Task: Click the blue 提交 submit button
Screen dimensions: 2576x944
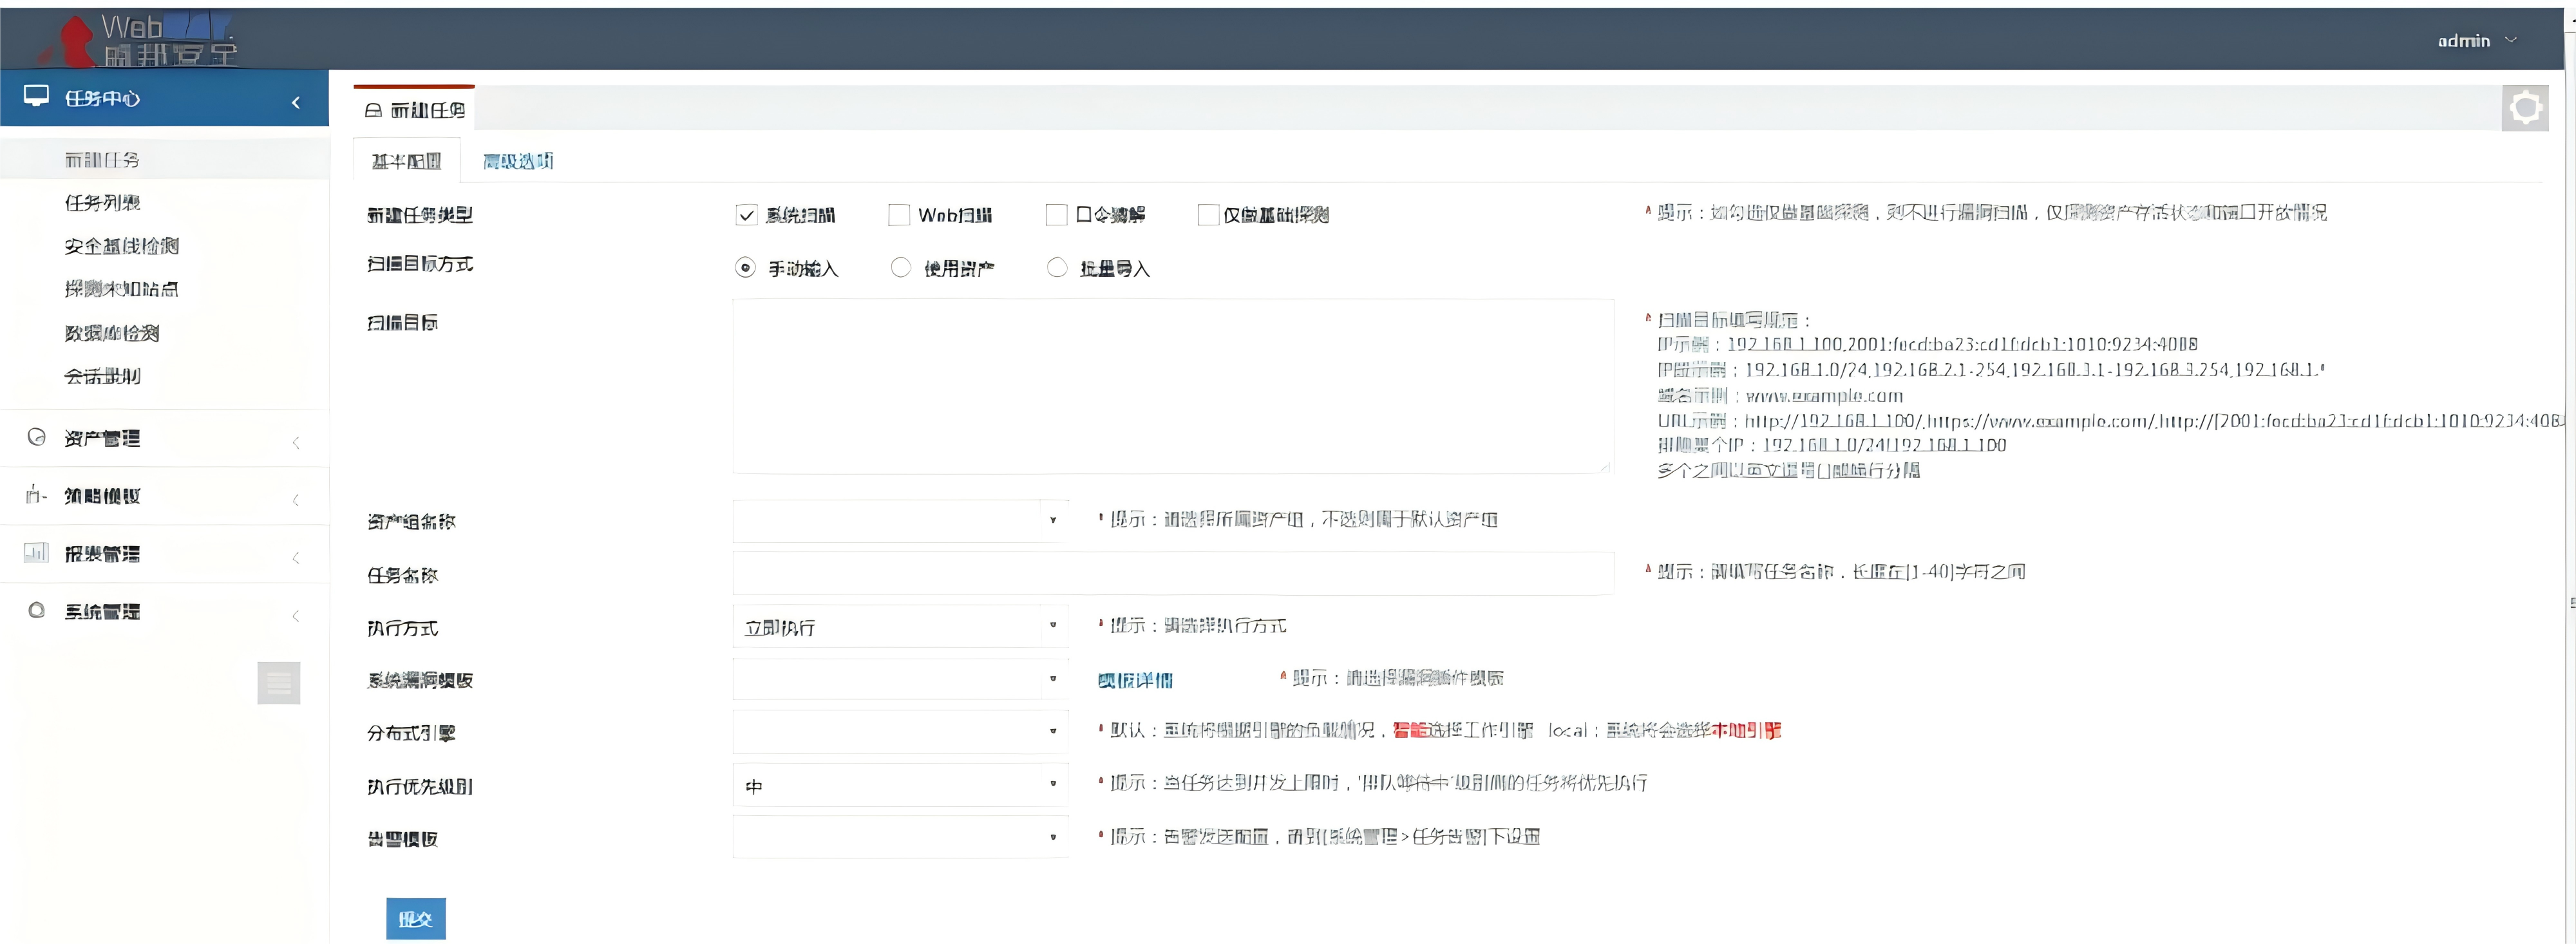Action: [x=415, y=918]
